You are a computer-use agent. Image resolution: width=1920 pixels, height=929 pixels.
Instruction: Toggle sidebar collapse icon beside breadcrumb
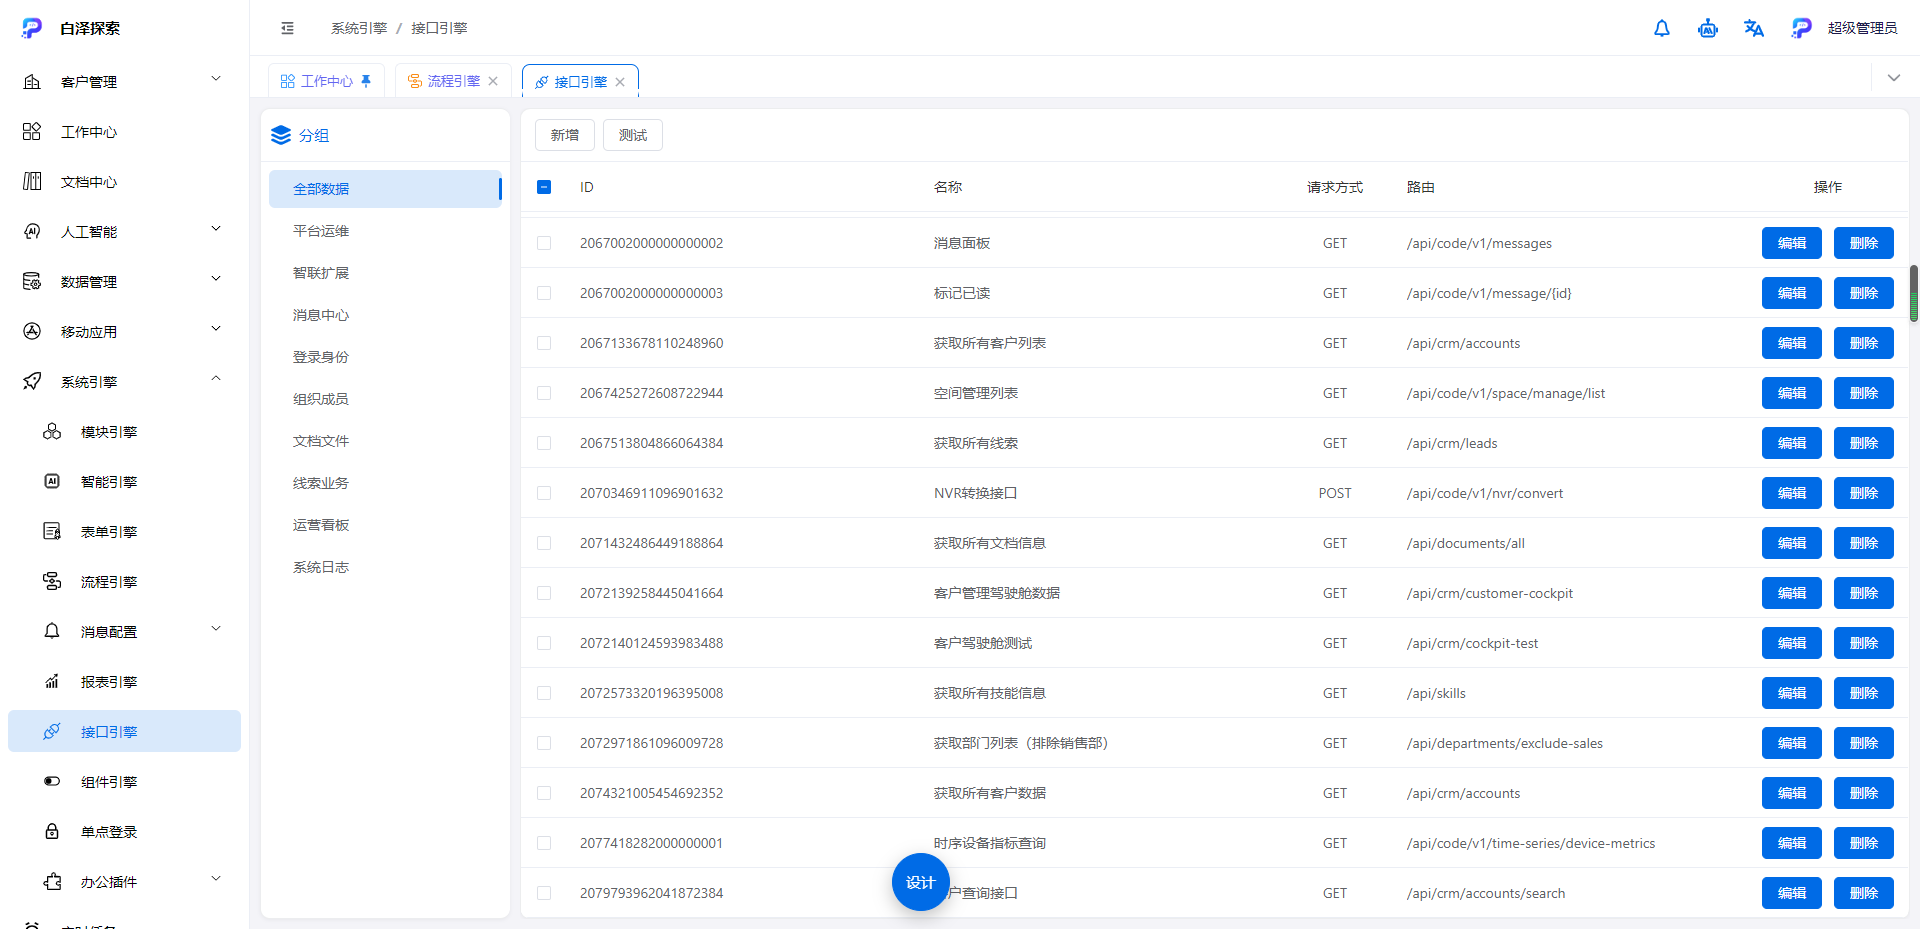pyautogui.click(x=288, y=28)
